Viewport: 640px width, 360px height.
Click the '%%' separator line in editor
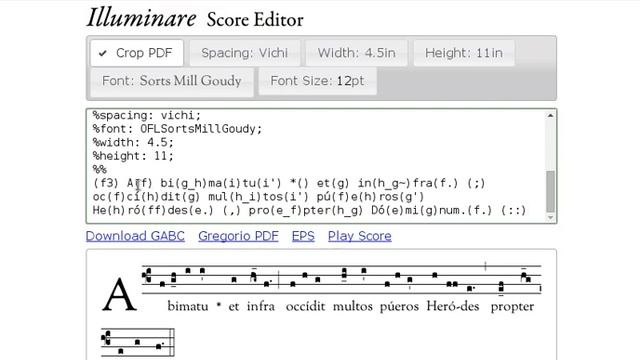[100, 169]
